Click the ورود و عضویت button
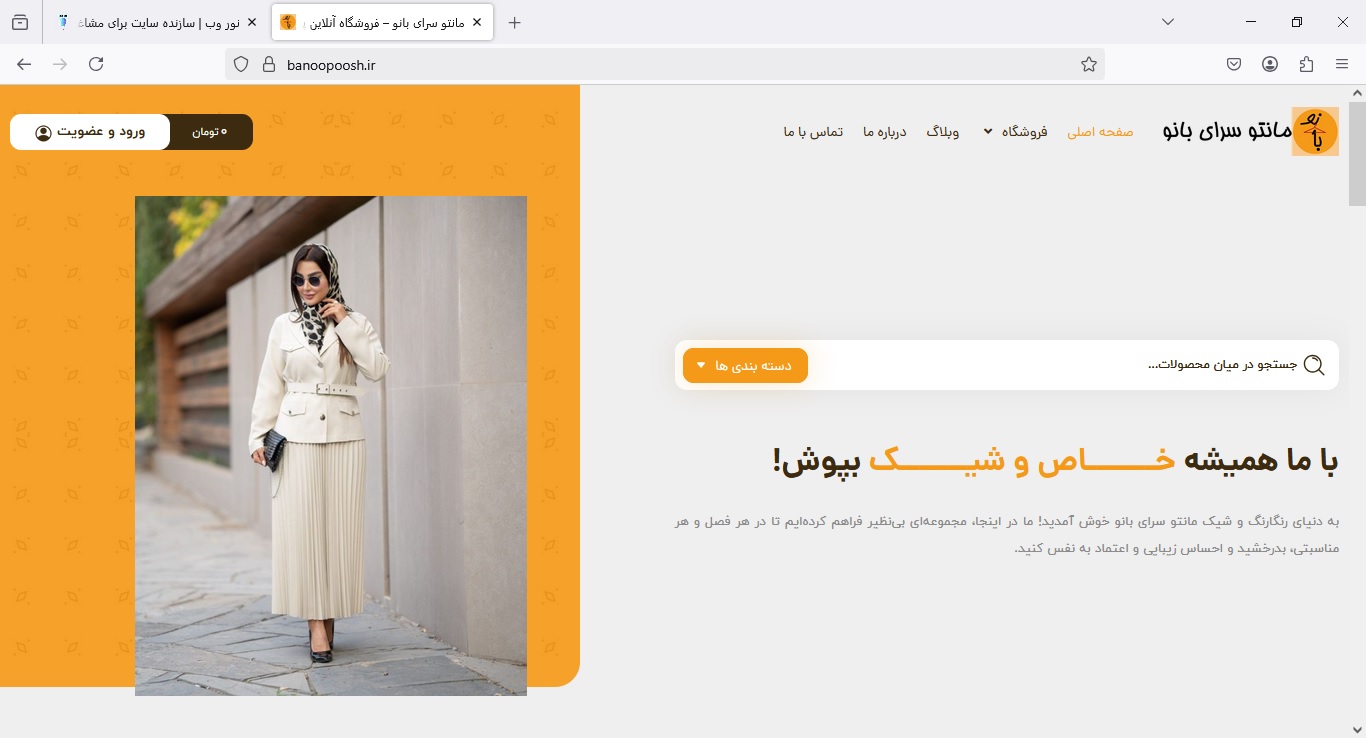1366x738 pixels. pyautogui.click(x=91, y=131)
